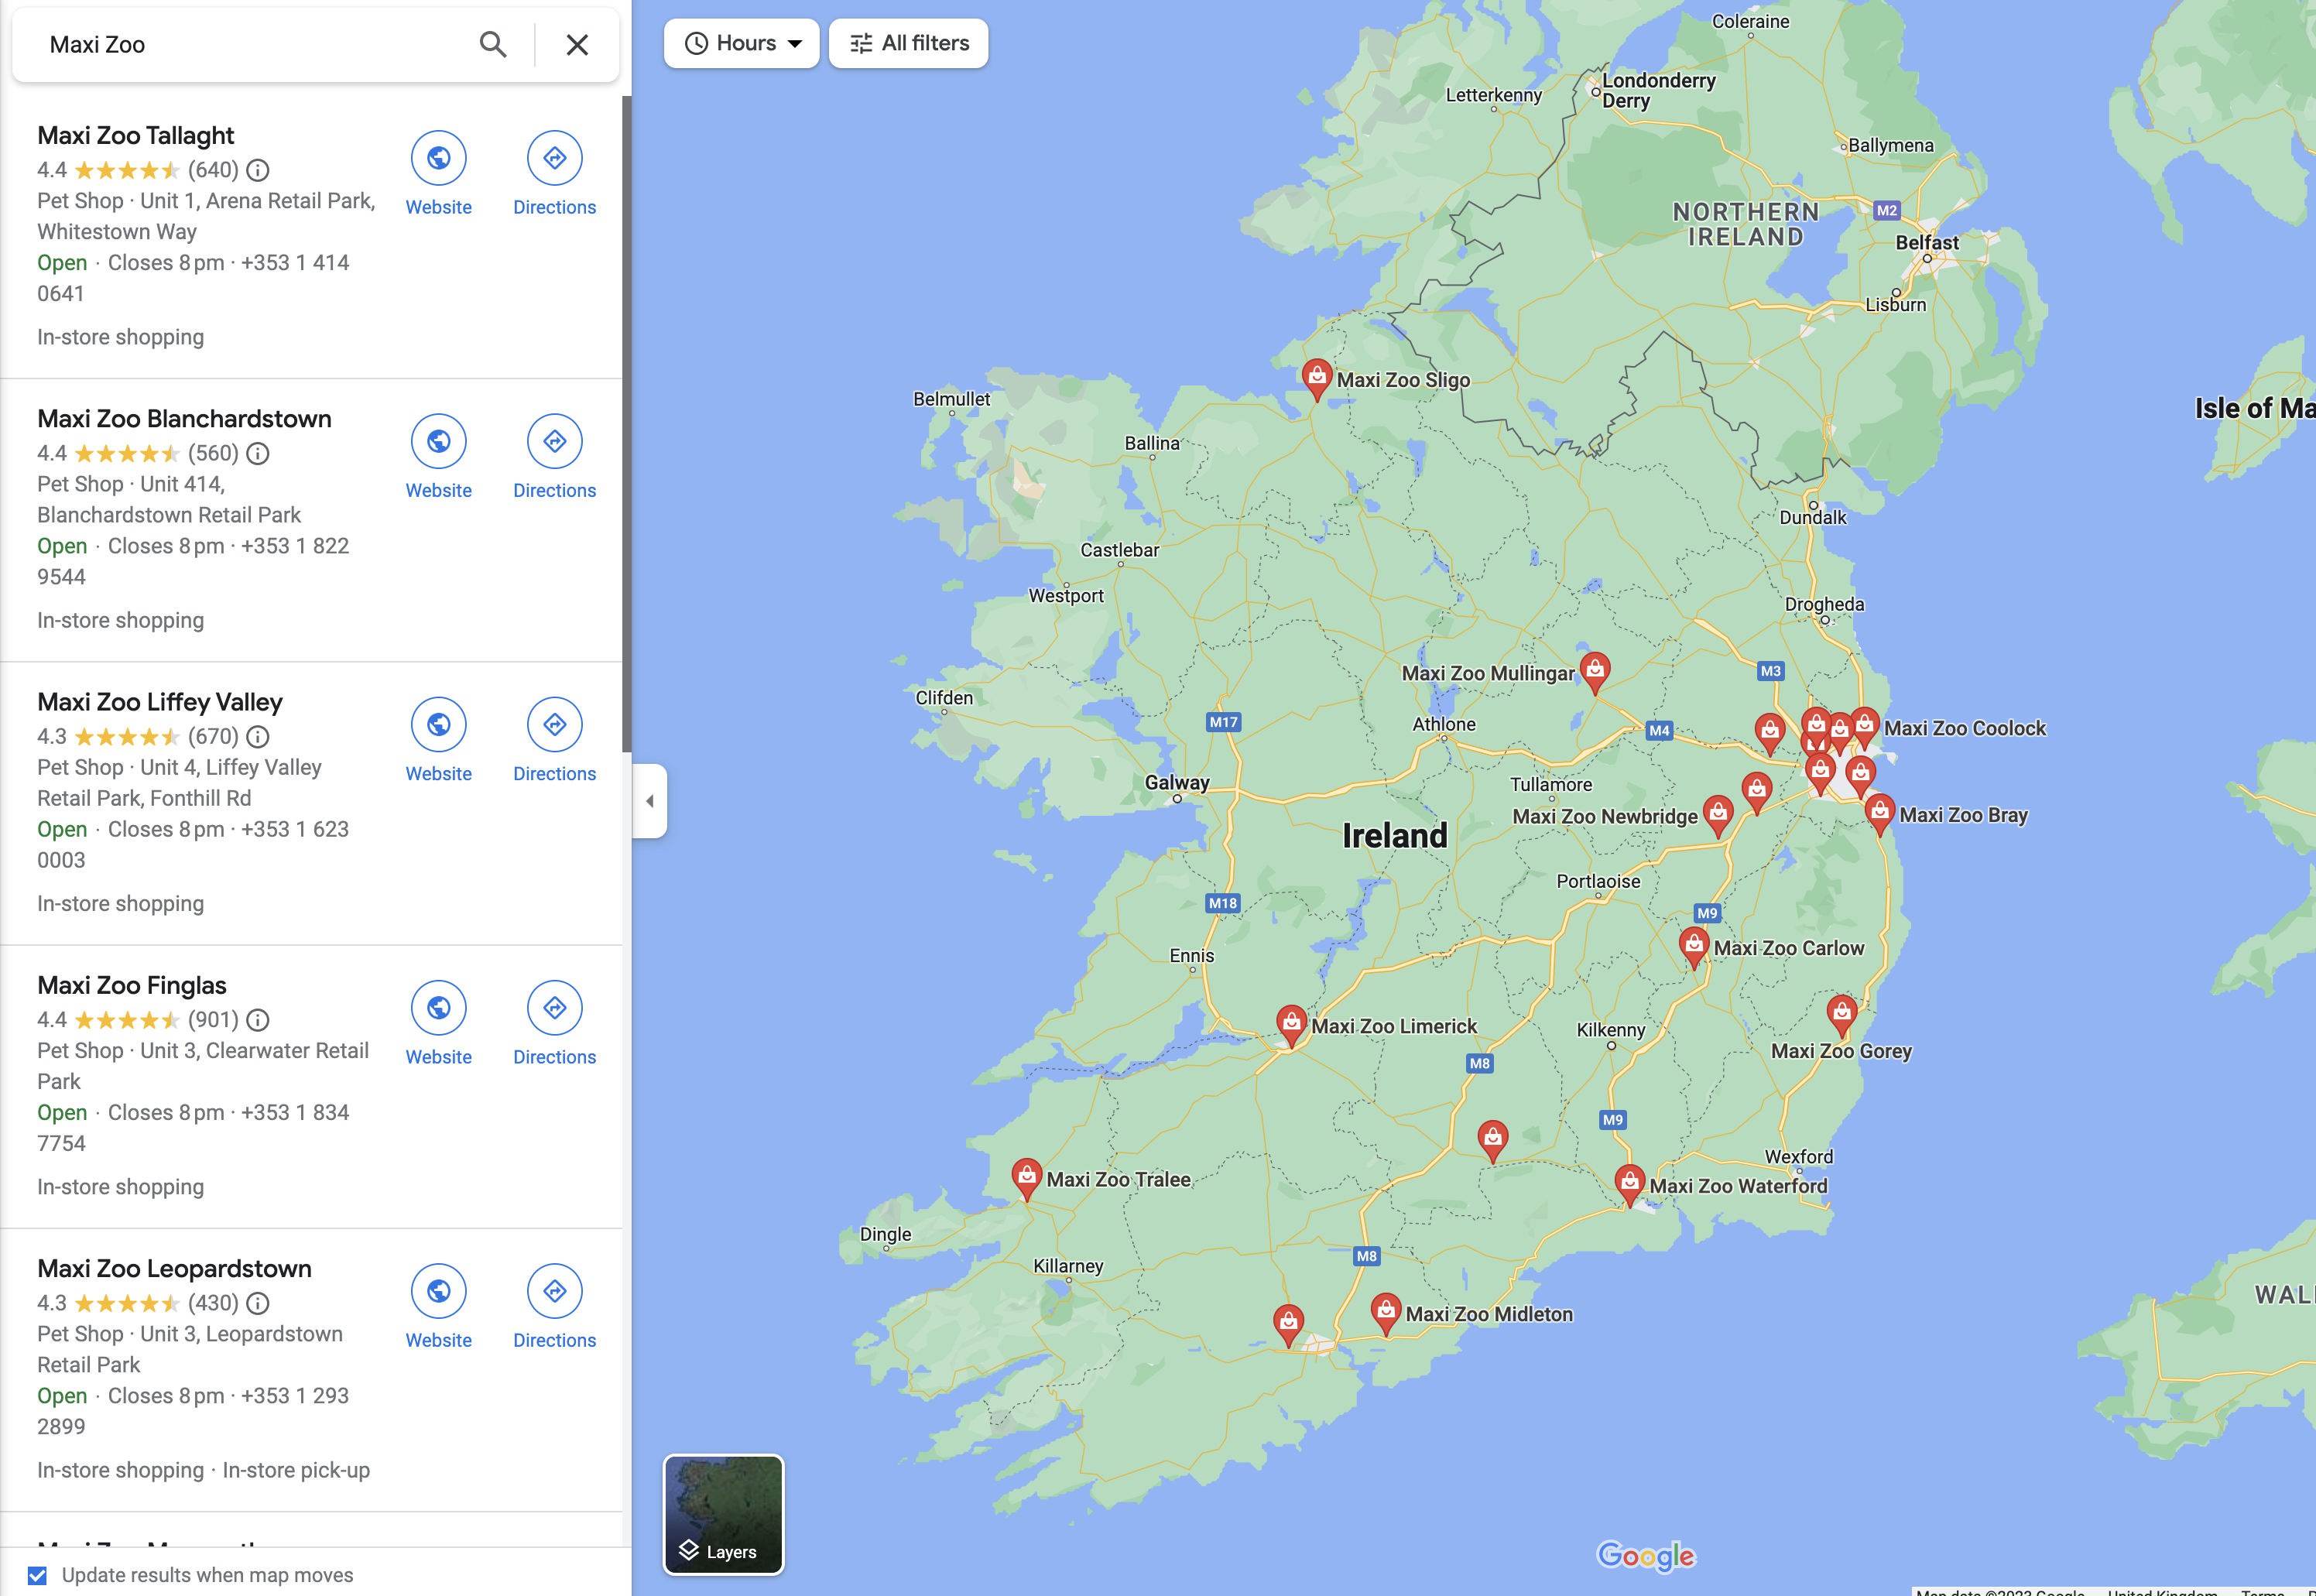Click the info icon next to Maxi Zoo Finglas rating

(258, 1020)
